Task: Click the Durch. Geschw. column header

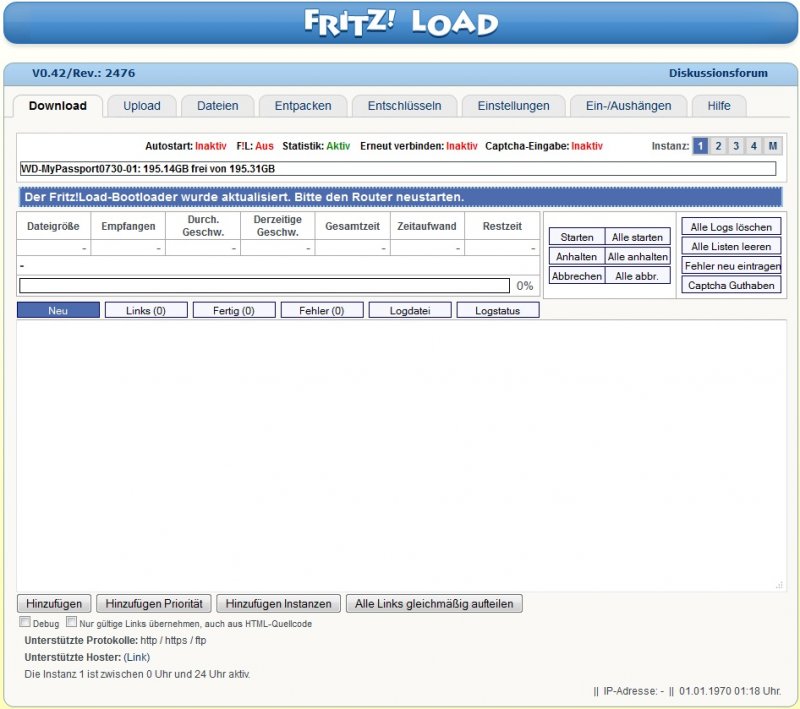Action: [203, 226]
